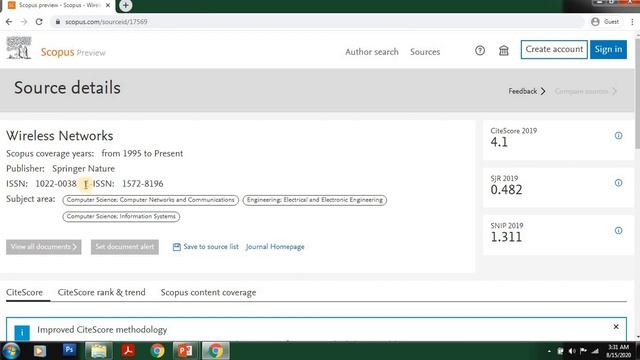
Task: Show info for SJR 2019
Action: click(x=618, y=183)
